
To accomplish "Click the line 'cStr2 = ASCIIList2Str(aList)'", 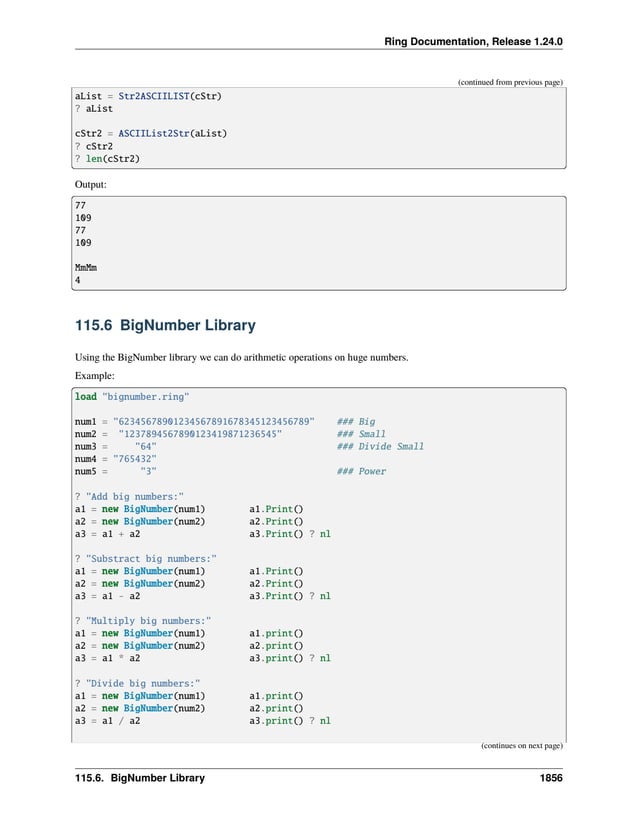I will tap(151, 134).
